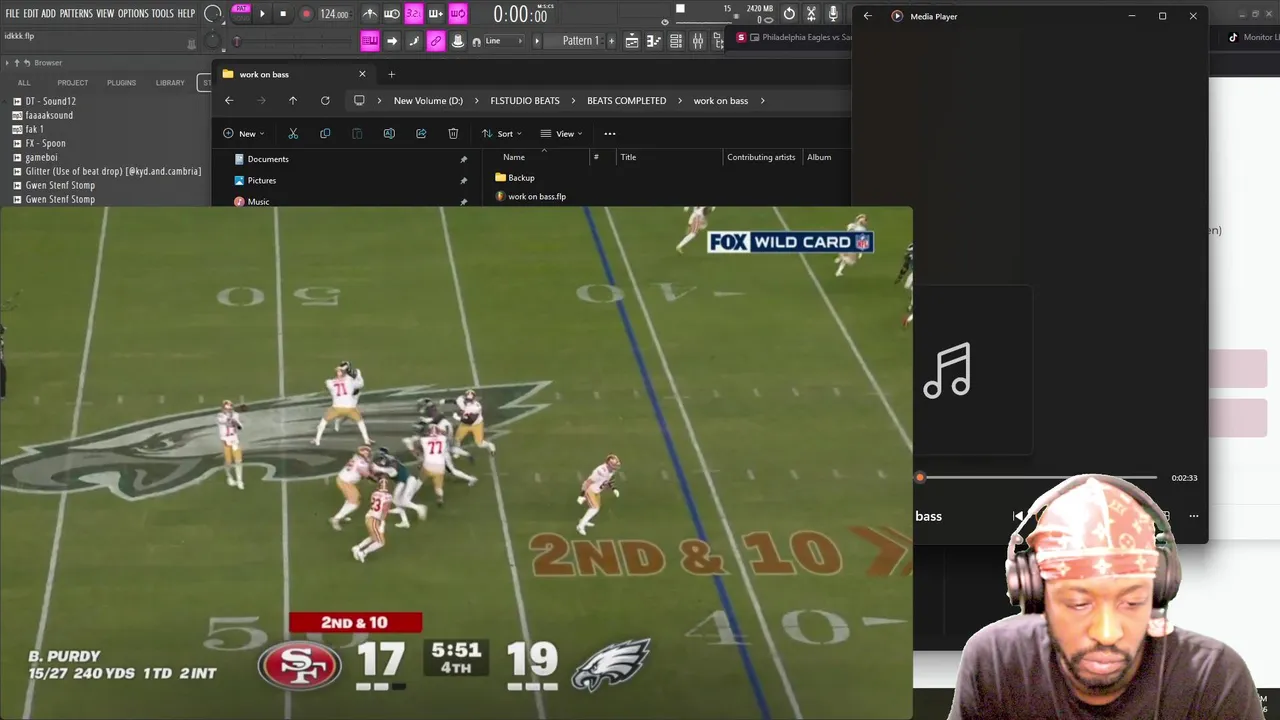
Task: Select the ALL tab in Browser
Action: (x=24, y=83)
